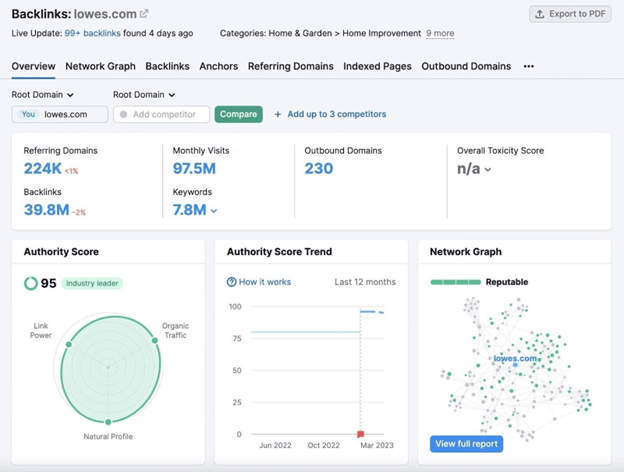Open the How it works link
Screen dimensions: 624x472
coord(265,282)
